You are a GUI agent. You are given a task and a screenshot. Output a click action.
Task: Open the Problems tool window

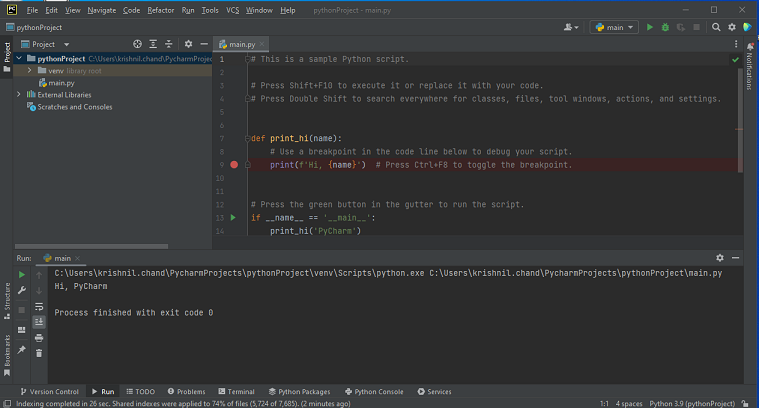pos(186,392)
